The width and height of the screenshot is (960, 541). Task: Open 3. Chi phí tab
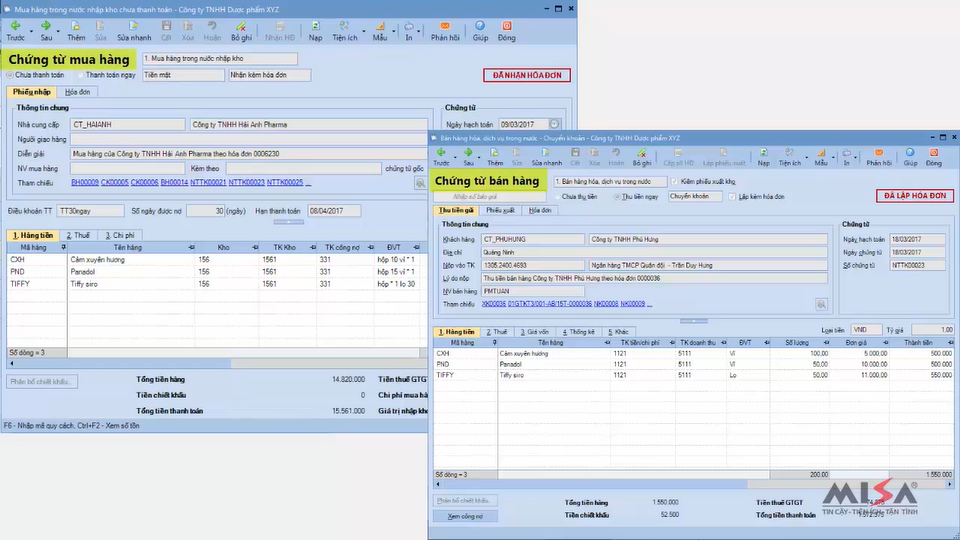click(x=119, y=235)
